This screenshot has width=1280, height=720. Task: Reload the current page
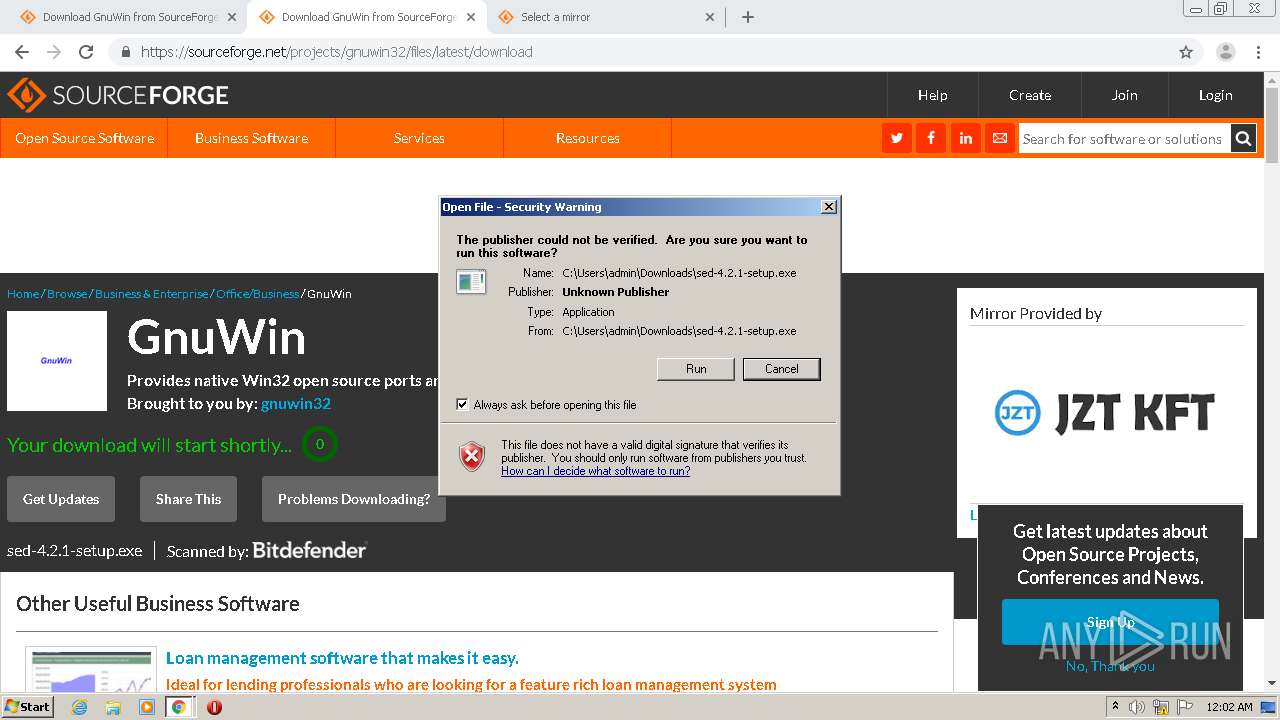86,52
